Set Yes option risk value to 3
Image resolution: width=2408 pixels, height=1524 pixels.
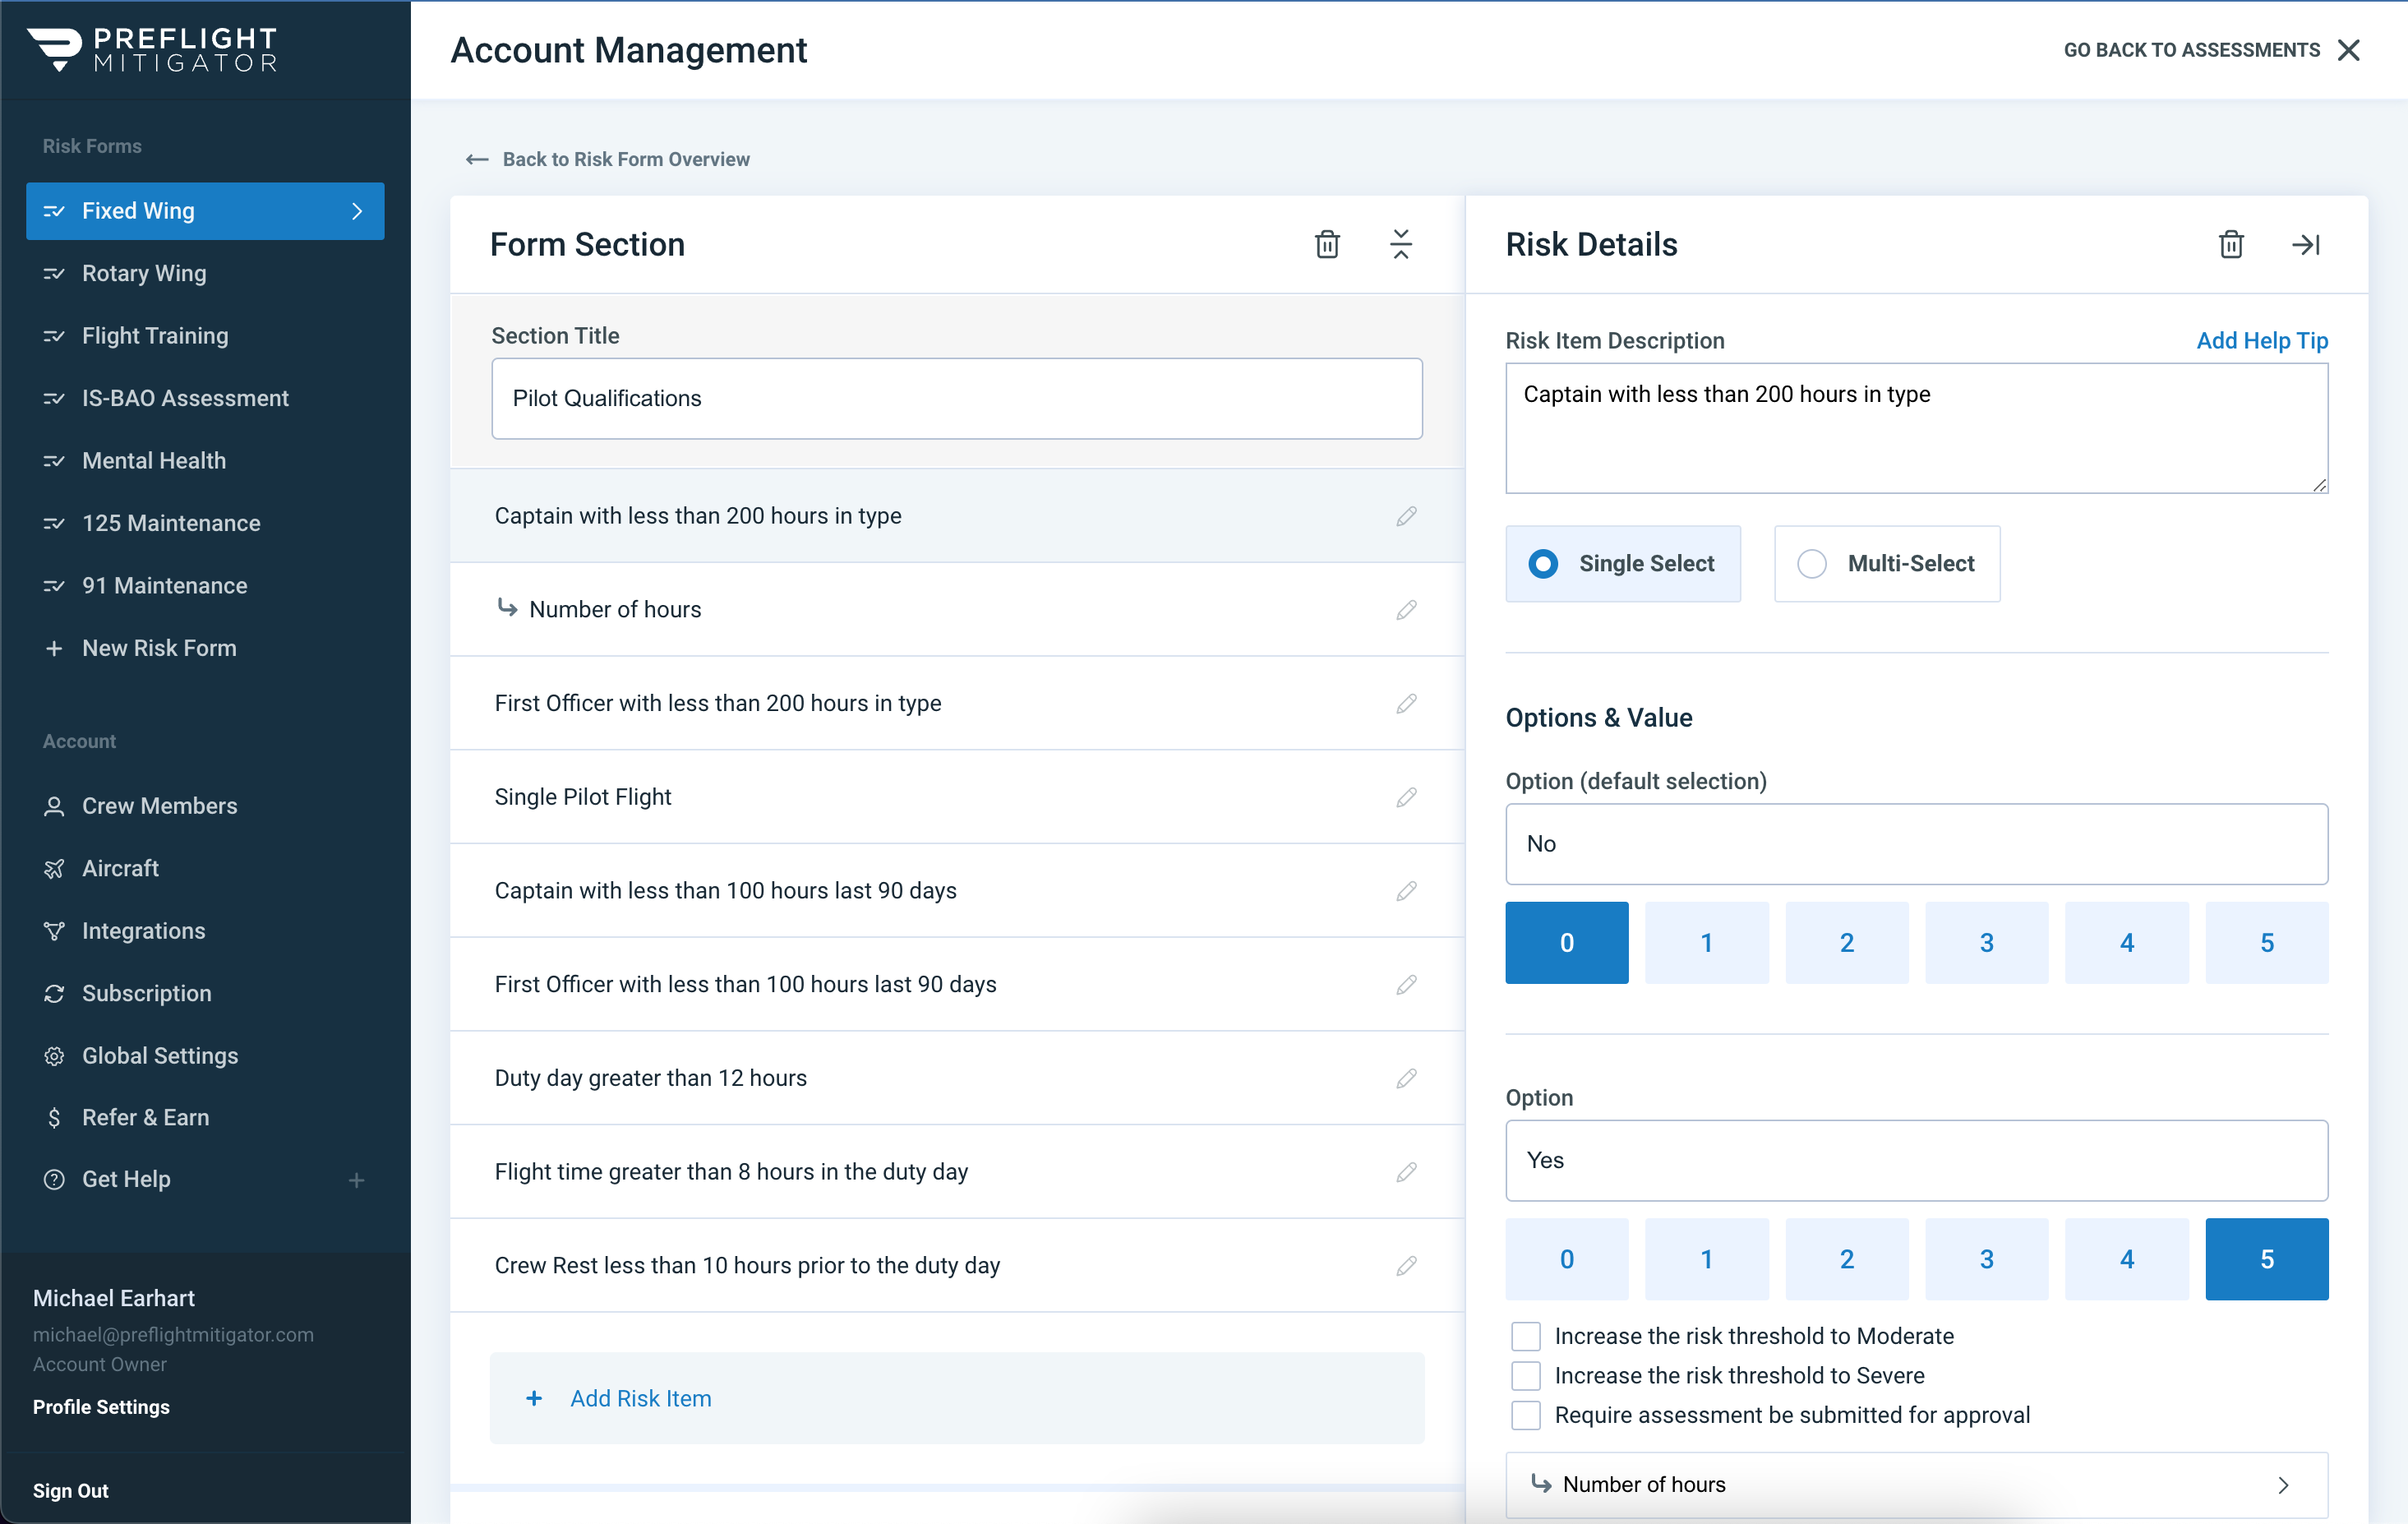[x=1986, y=1259]
